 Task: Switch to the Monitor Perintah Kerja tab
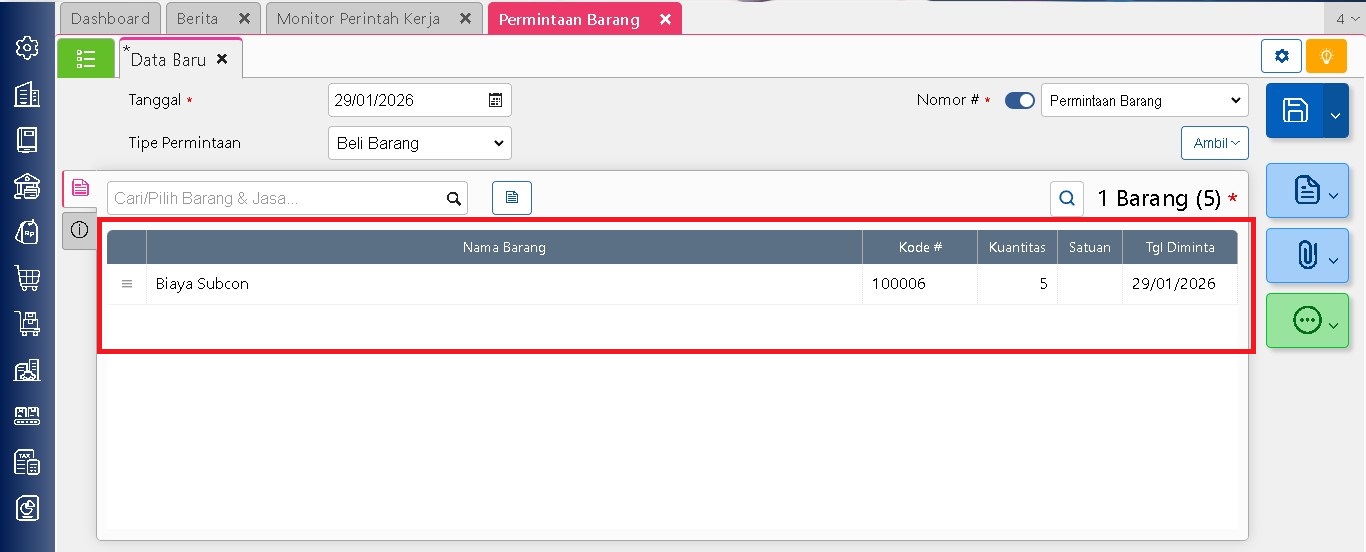(358, 19)
